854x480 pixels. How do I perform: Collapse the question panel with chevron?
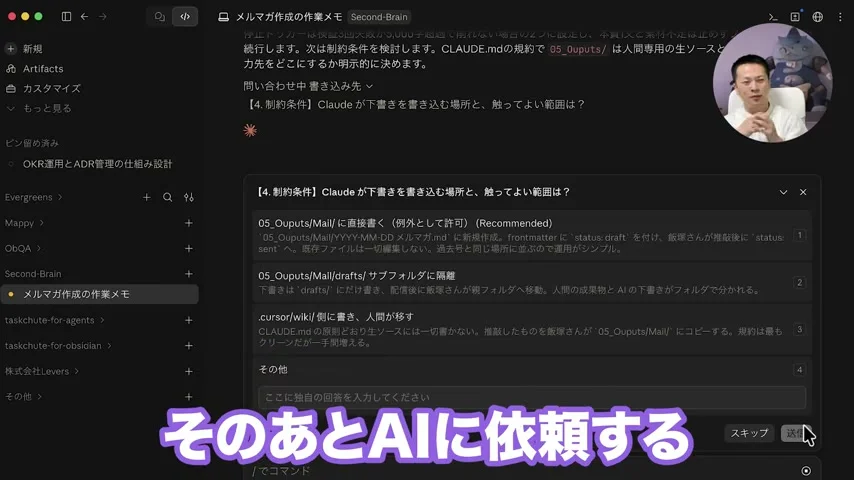(783, 192)
